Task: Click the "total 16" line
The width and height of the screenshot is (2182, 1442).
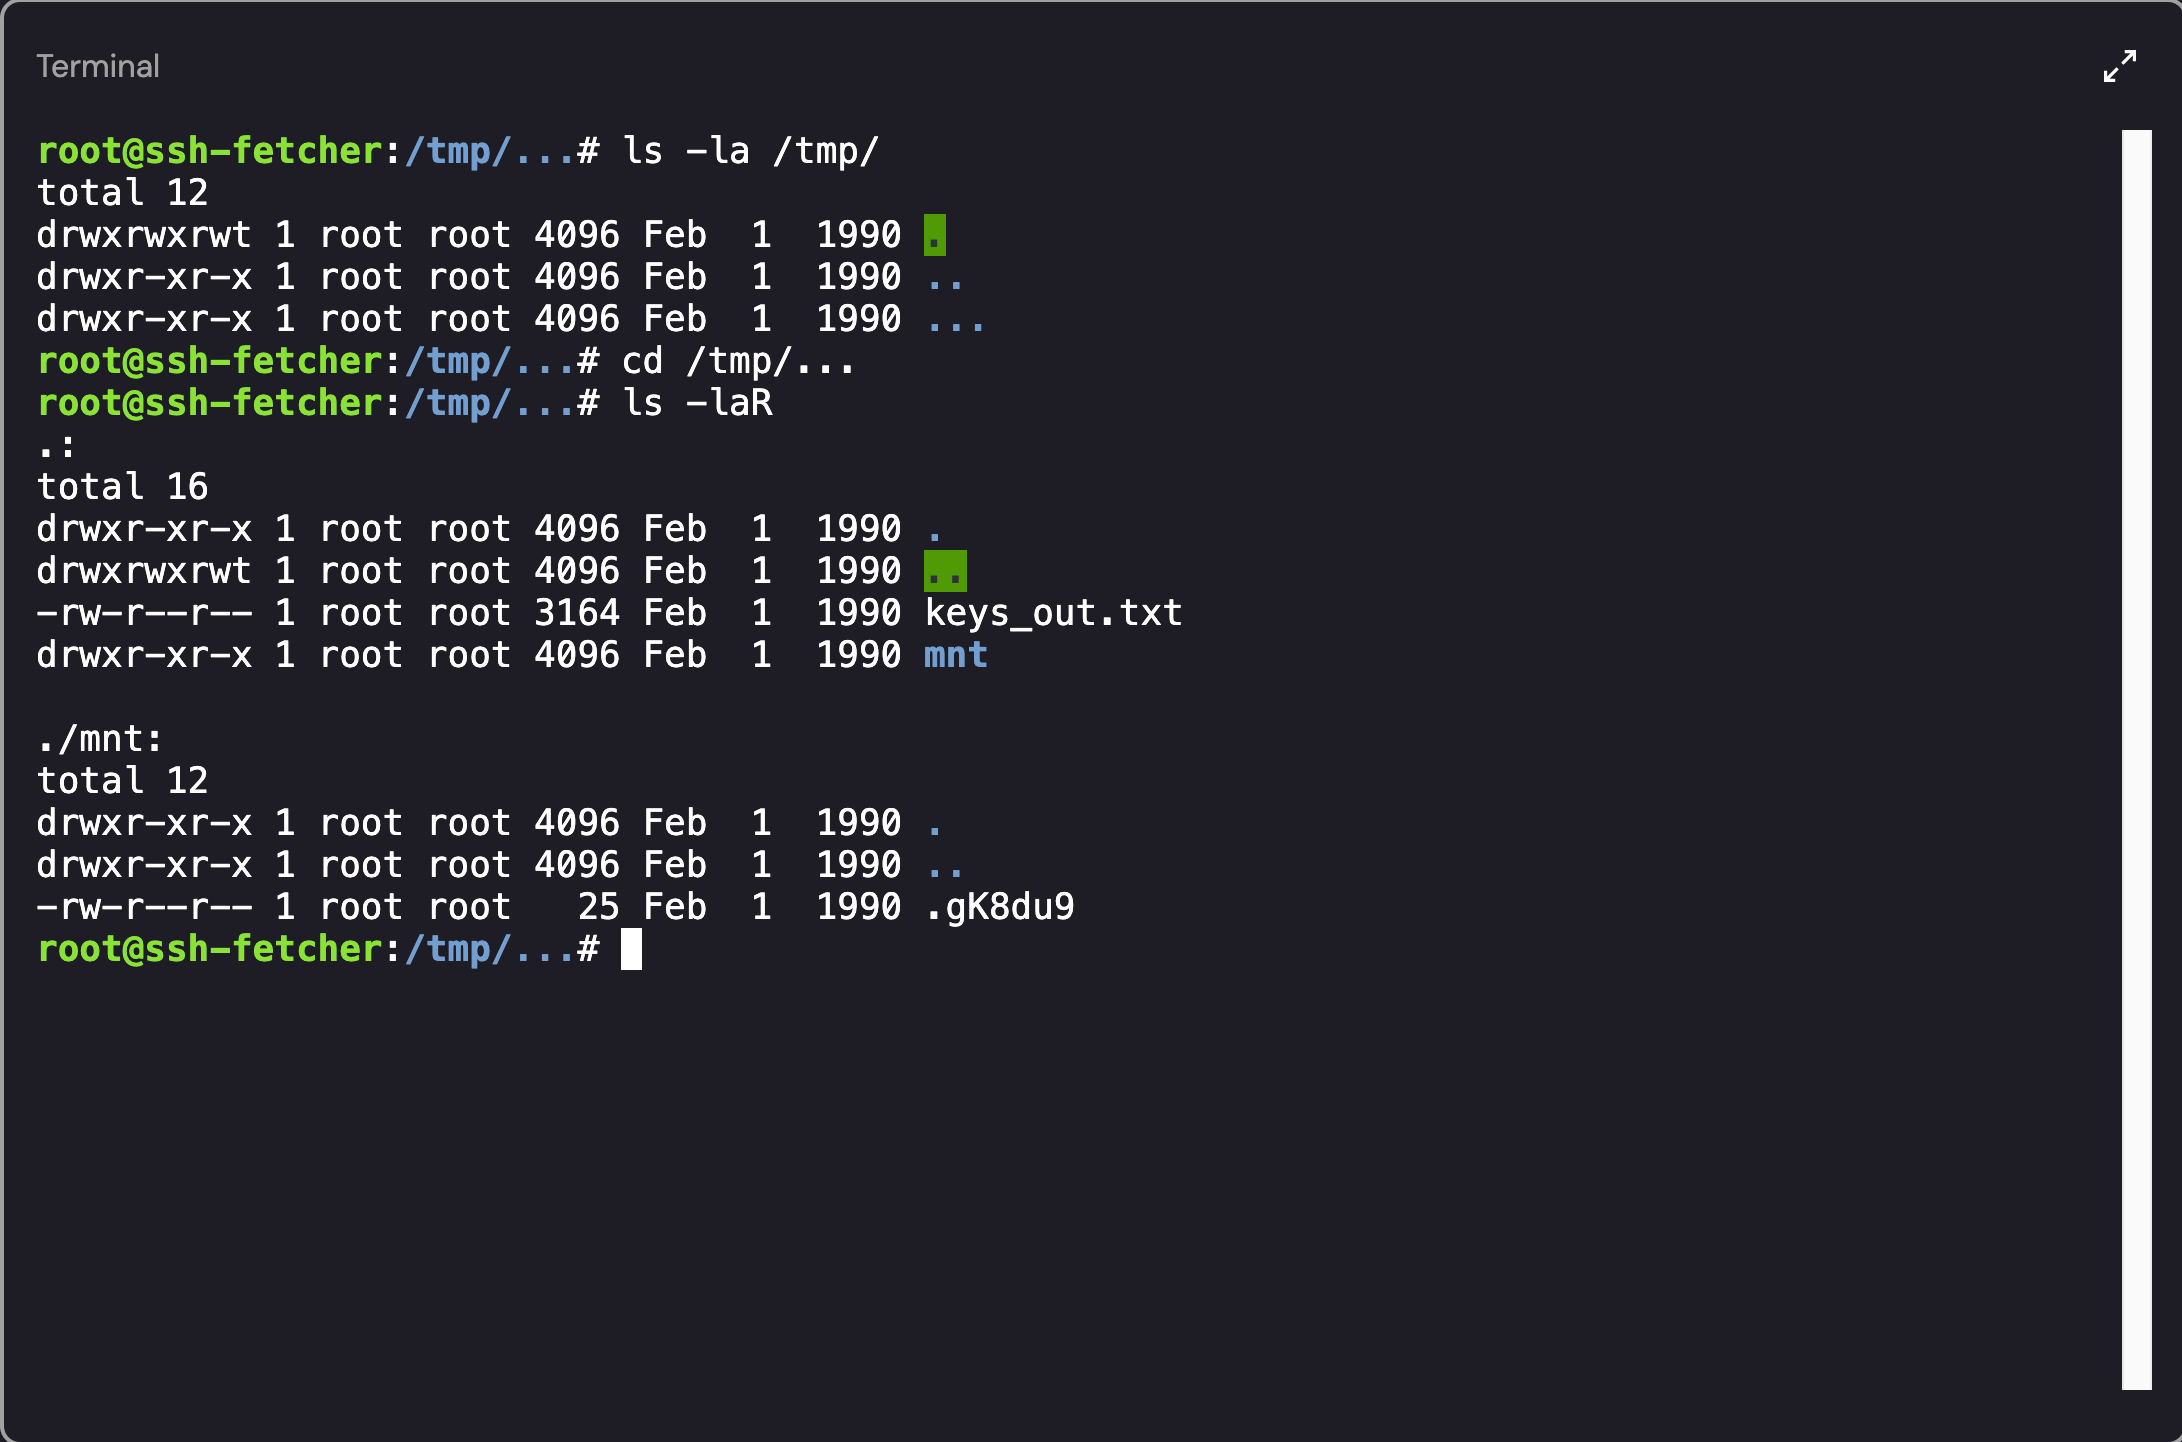Action: 122,487
